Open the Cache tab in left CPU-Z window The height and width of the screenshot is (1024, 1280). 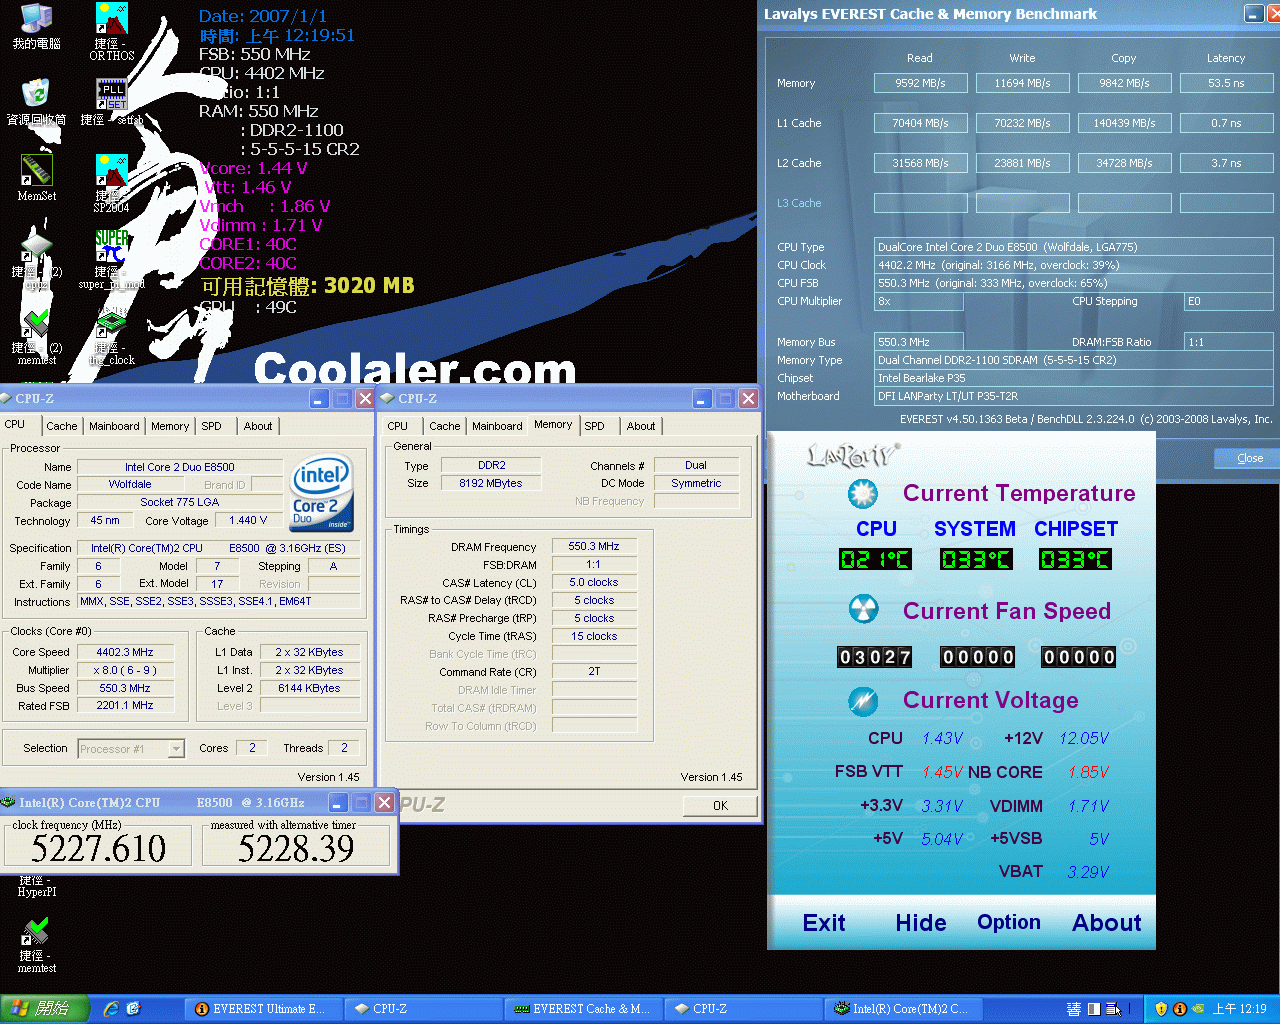[61, 426]
